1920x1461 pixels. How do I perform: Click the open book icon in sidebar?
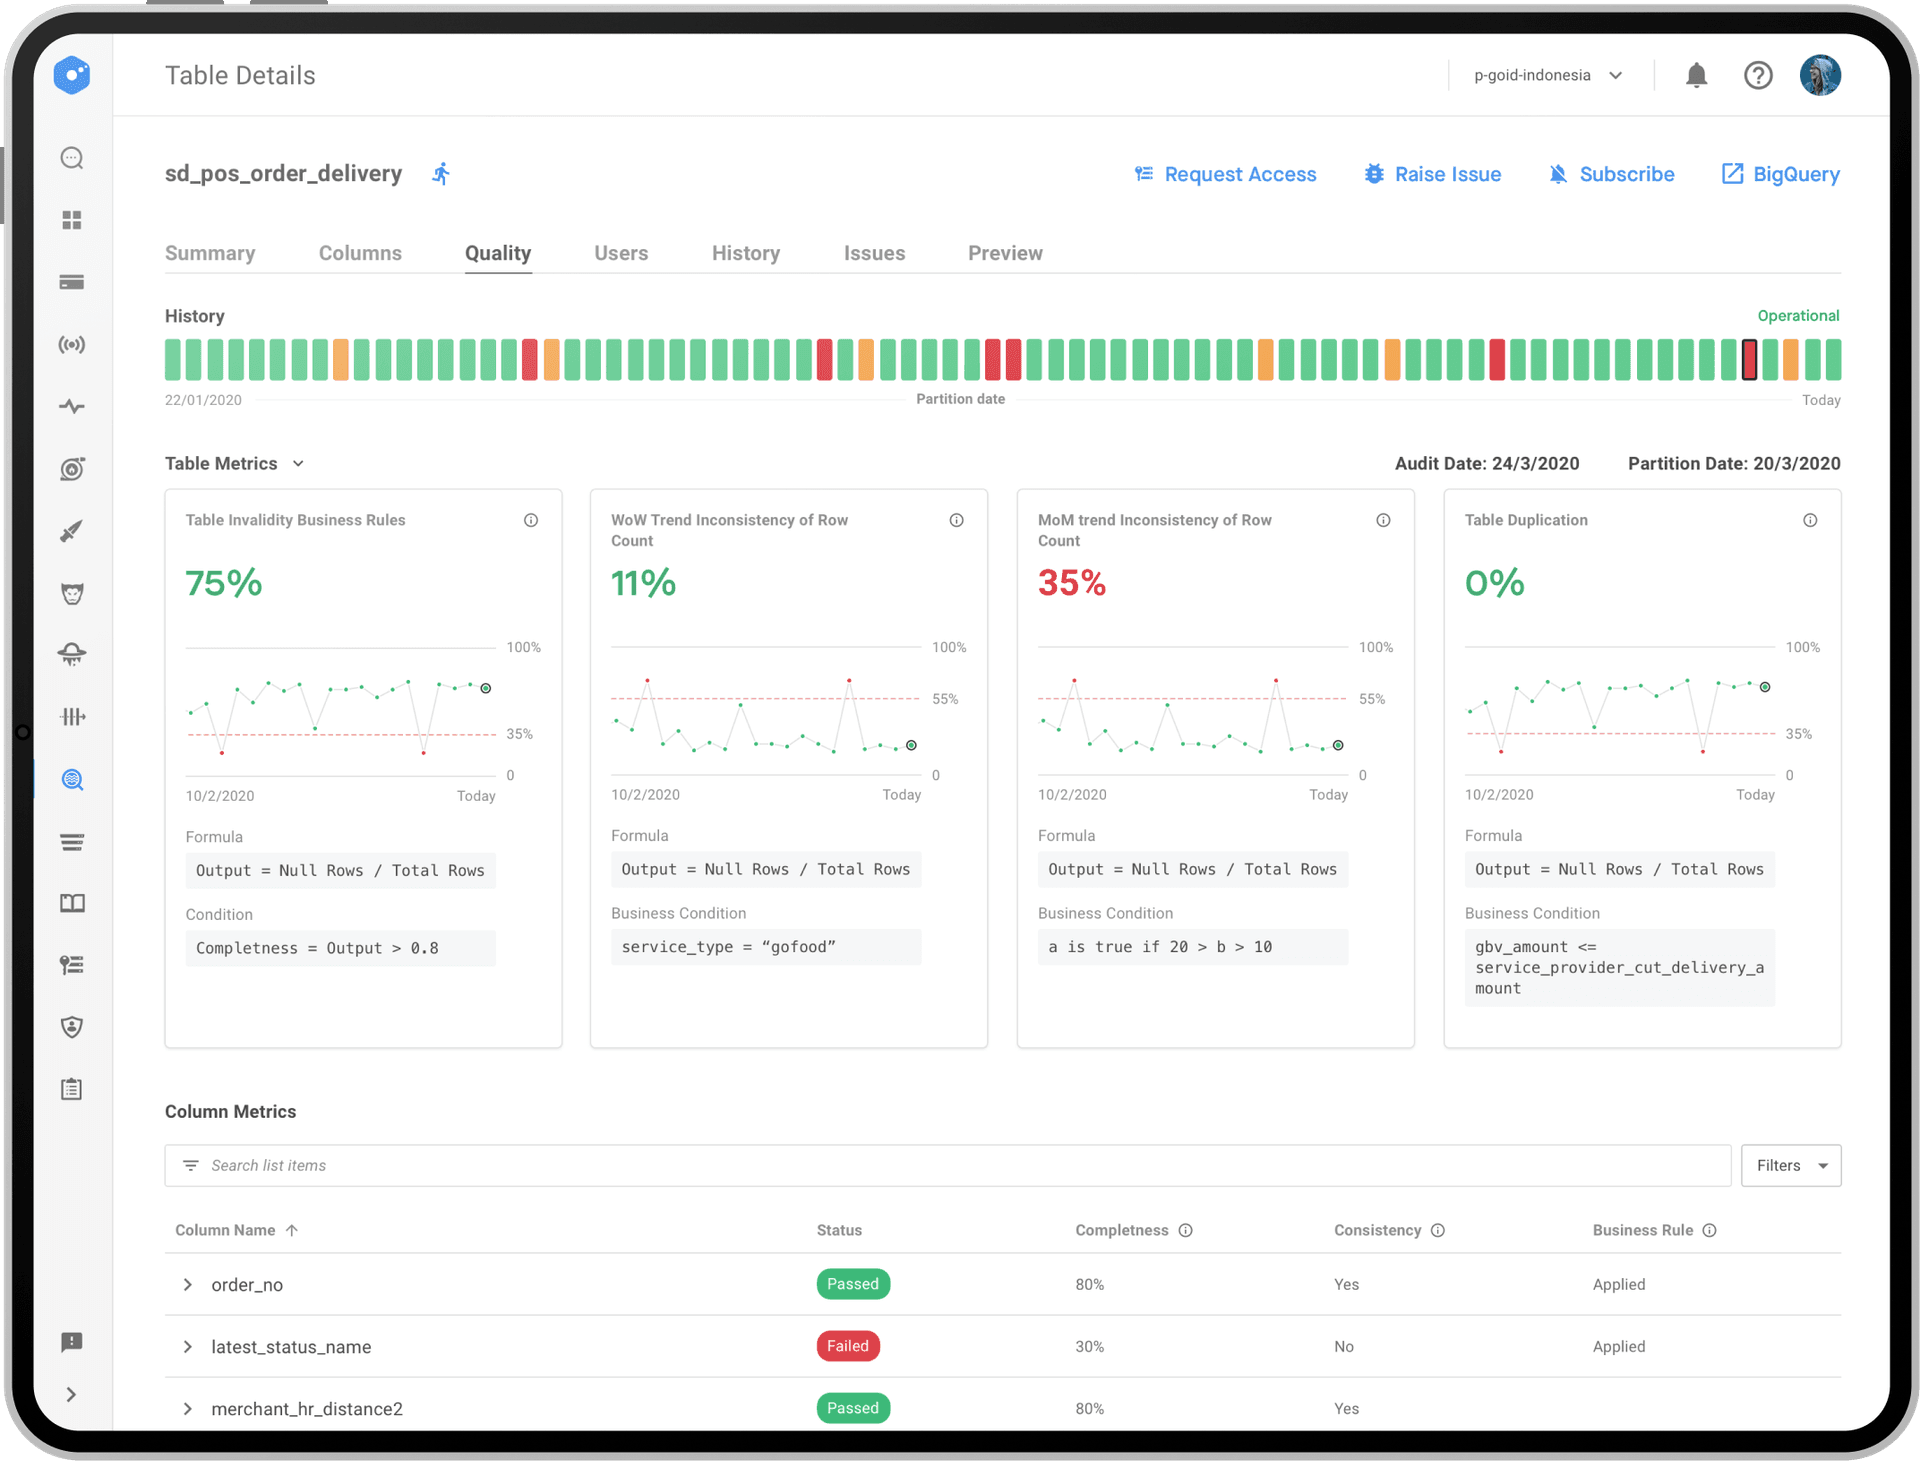(x=72, y=903)
